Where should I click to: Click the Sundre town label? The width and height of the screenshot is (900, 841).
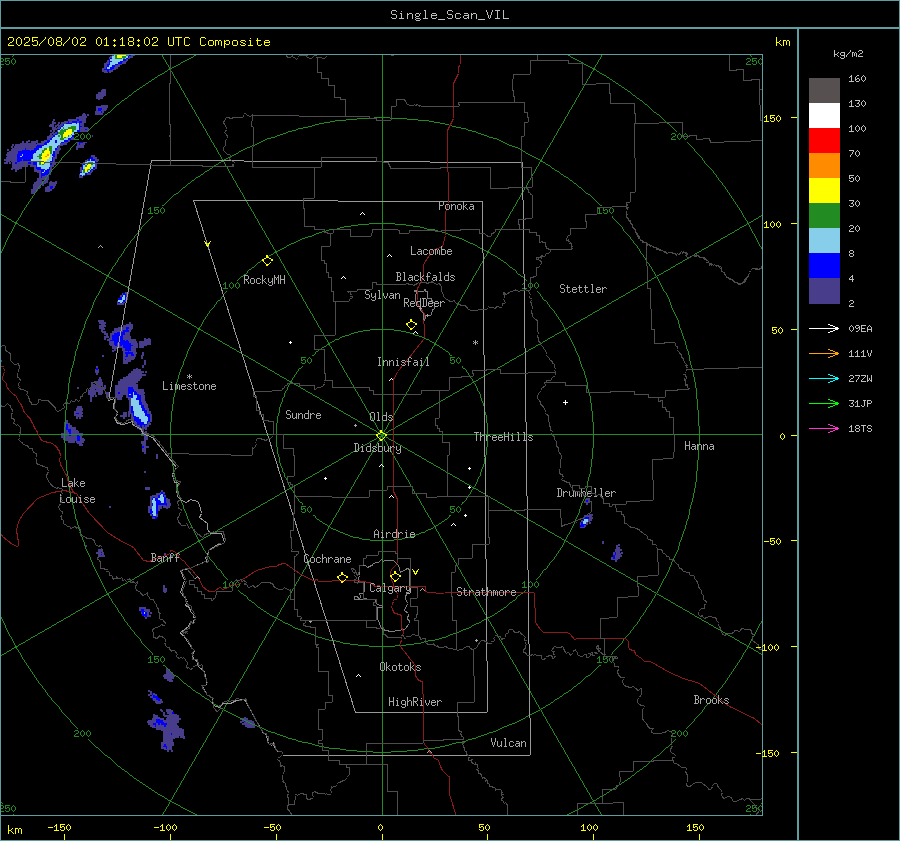click(303, 414)
